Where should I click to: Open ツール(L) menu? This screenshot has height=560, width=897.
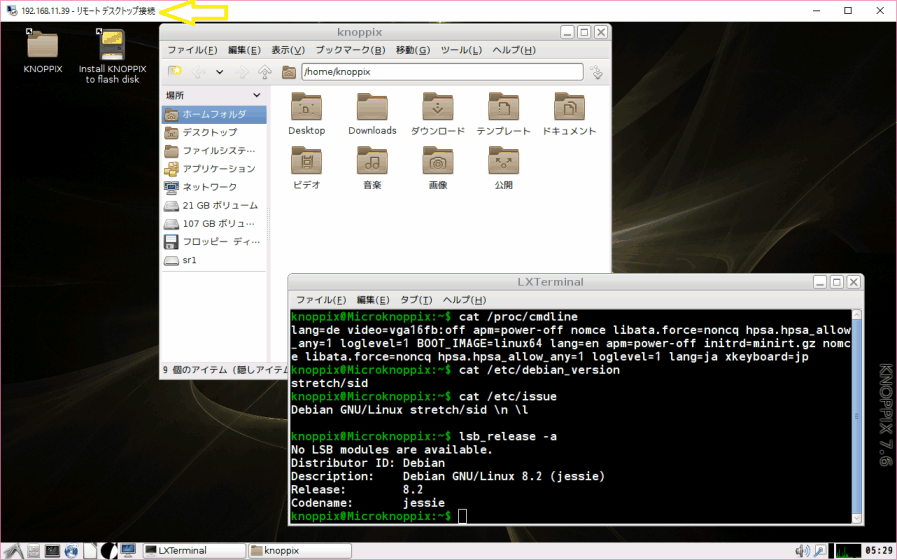tap(461, 50)
